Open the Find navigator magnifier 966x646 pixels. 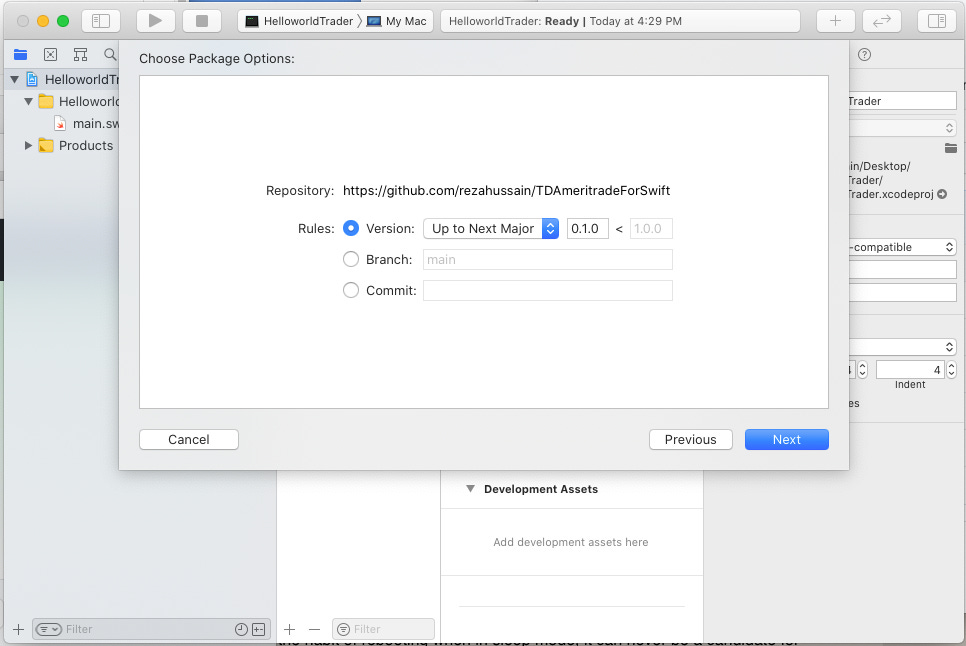tap(110, 54)
